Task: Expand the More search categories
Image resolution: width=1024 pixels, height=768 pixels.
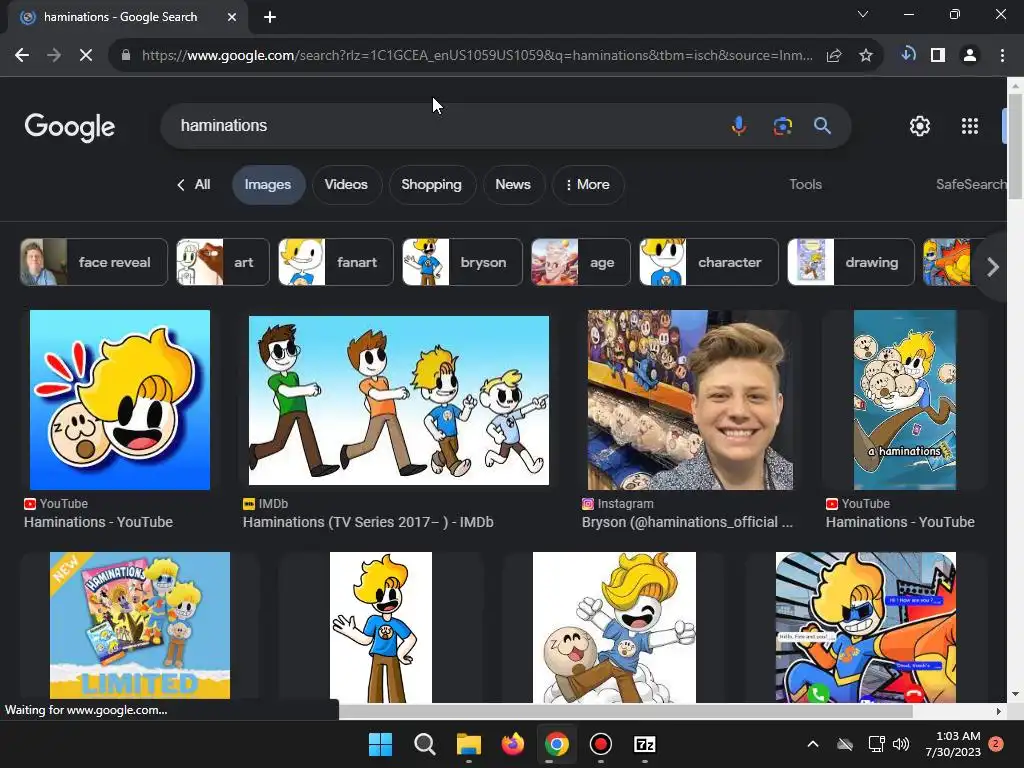Action: tap(588, 185)
